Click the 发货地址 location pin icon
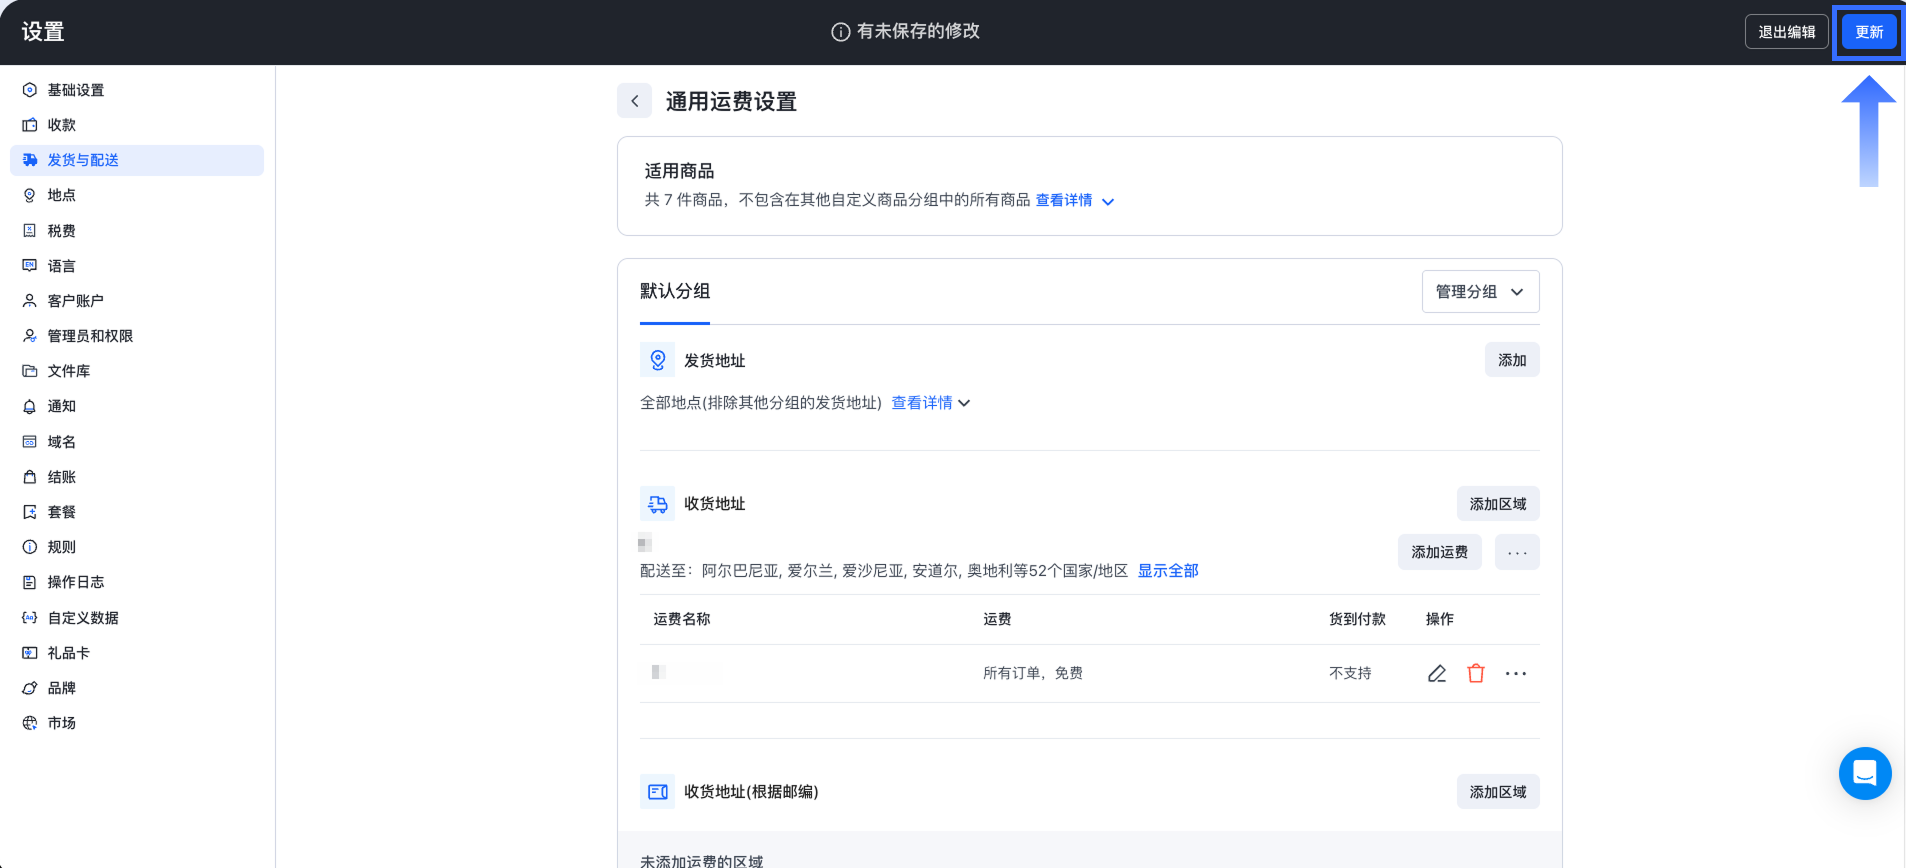Screen dimensions: 1906x868 658,360
